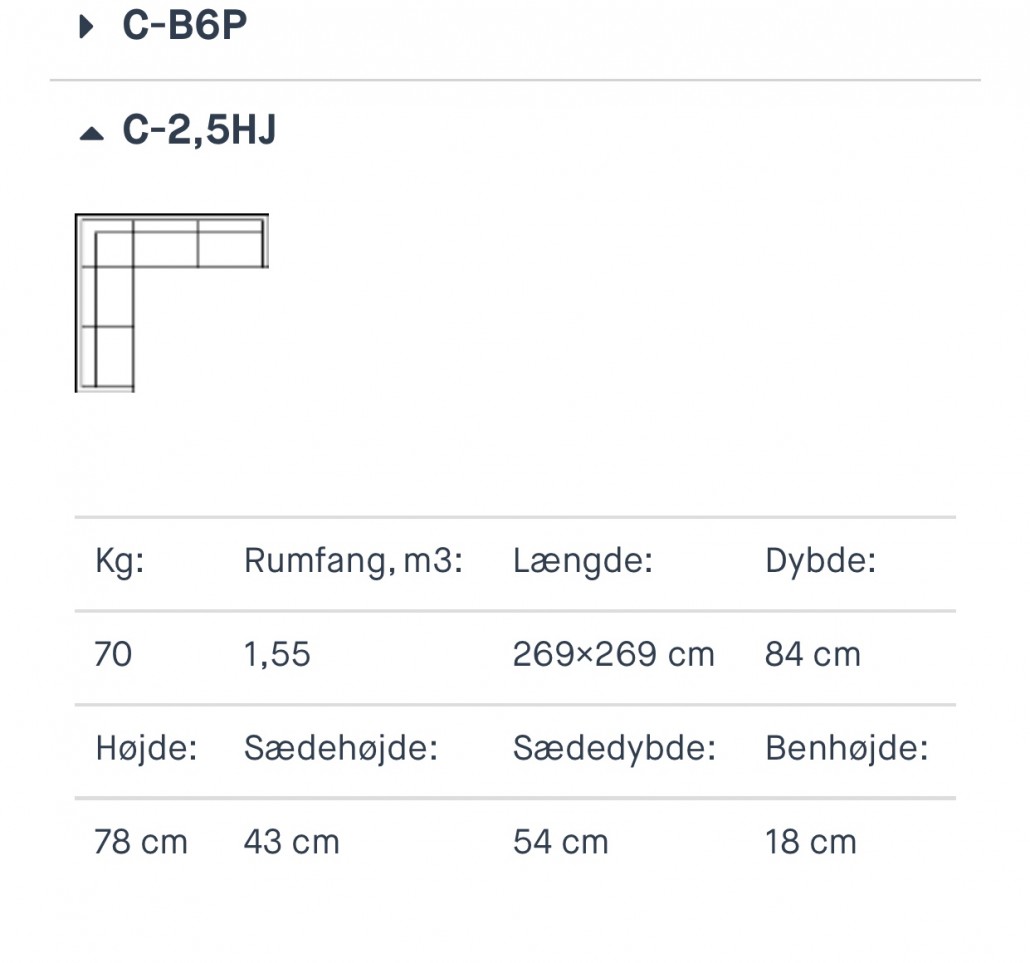This screenshot has height=963, width=1030.
Task: Click the Sædedybde: header cell
Action: click(614, 748)
